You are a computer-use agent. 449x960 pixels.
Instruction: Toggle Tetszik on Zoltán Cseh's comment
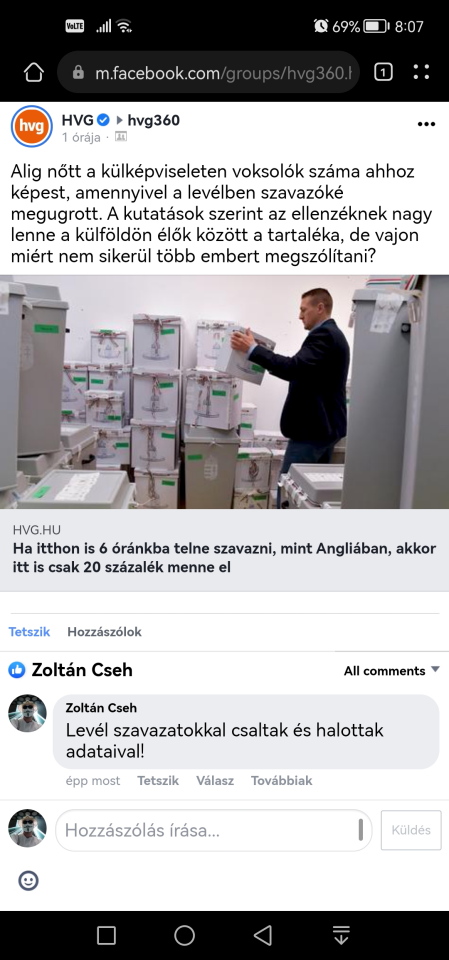pos(158,781)
